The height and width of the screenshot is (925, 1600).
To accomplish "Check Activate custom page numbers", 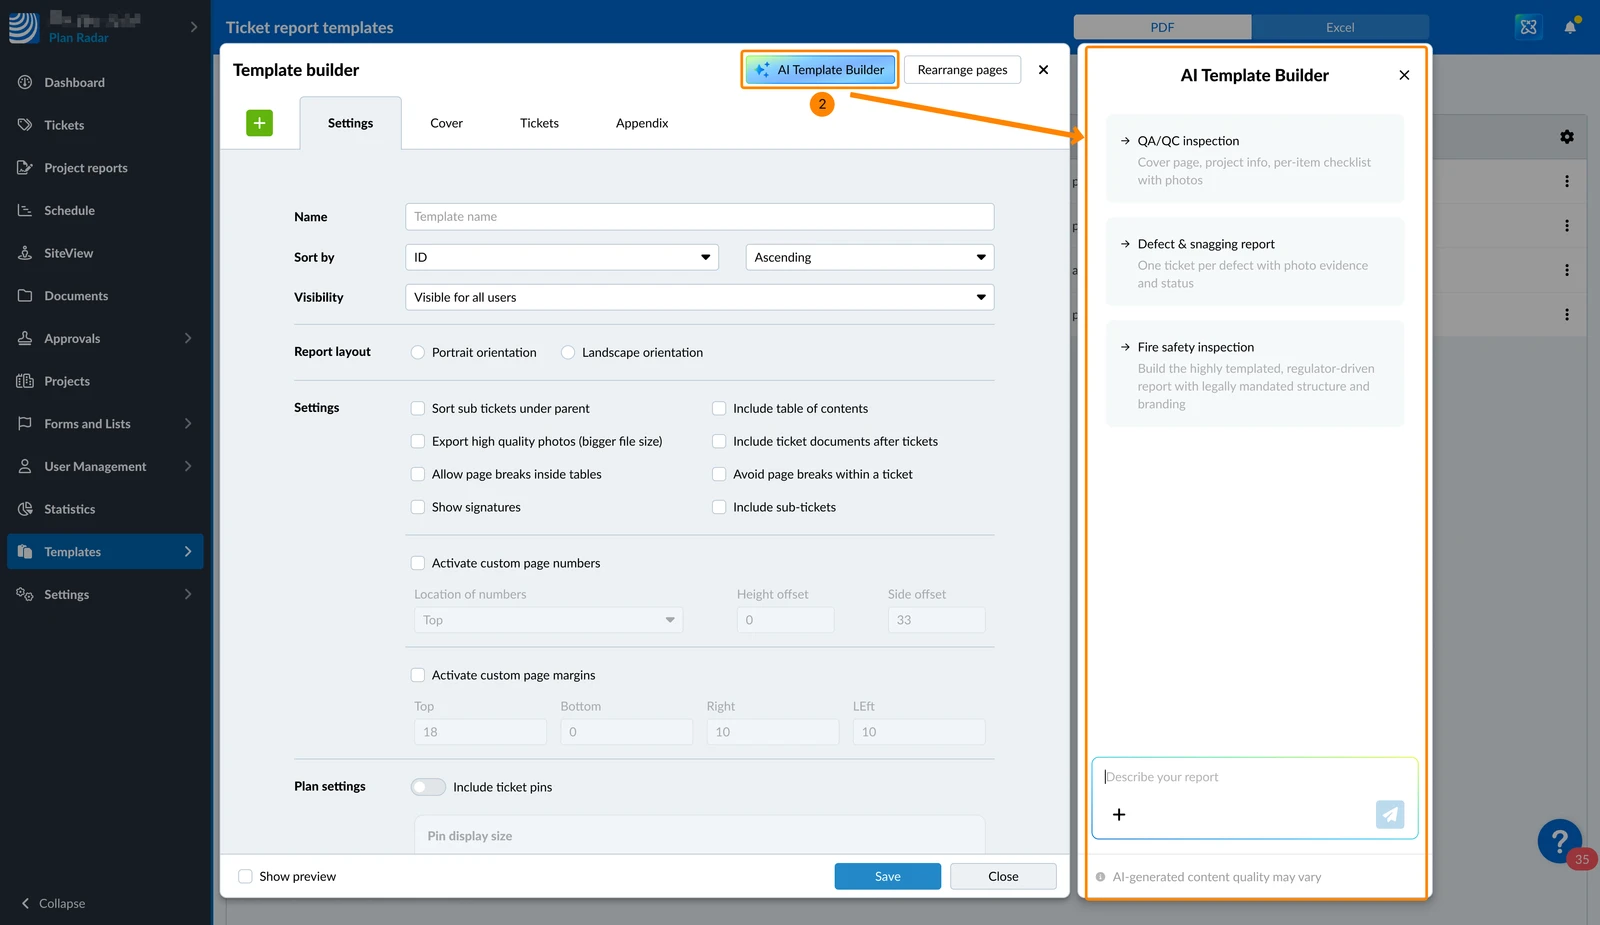I will click(x=418, y=563).
